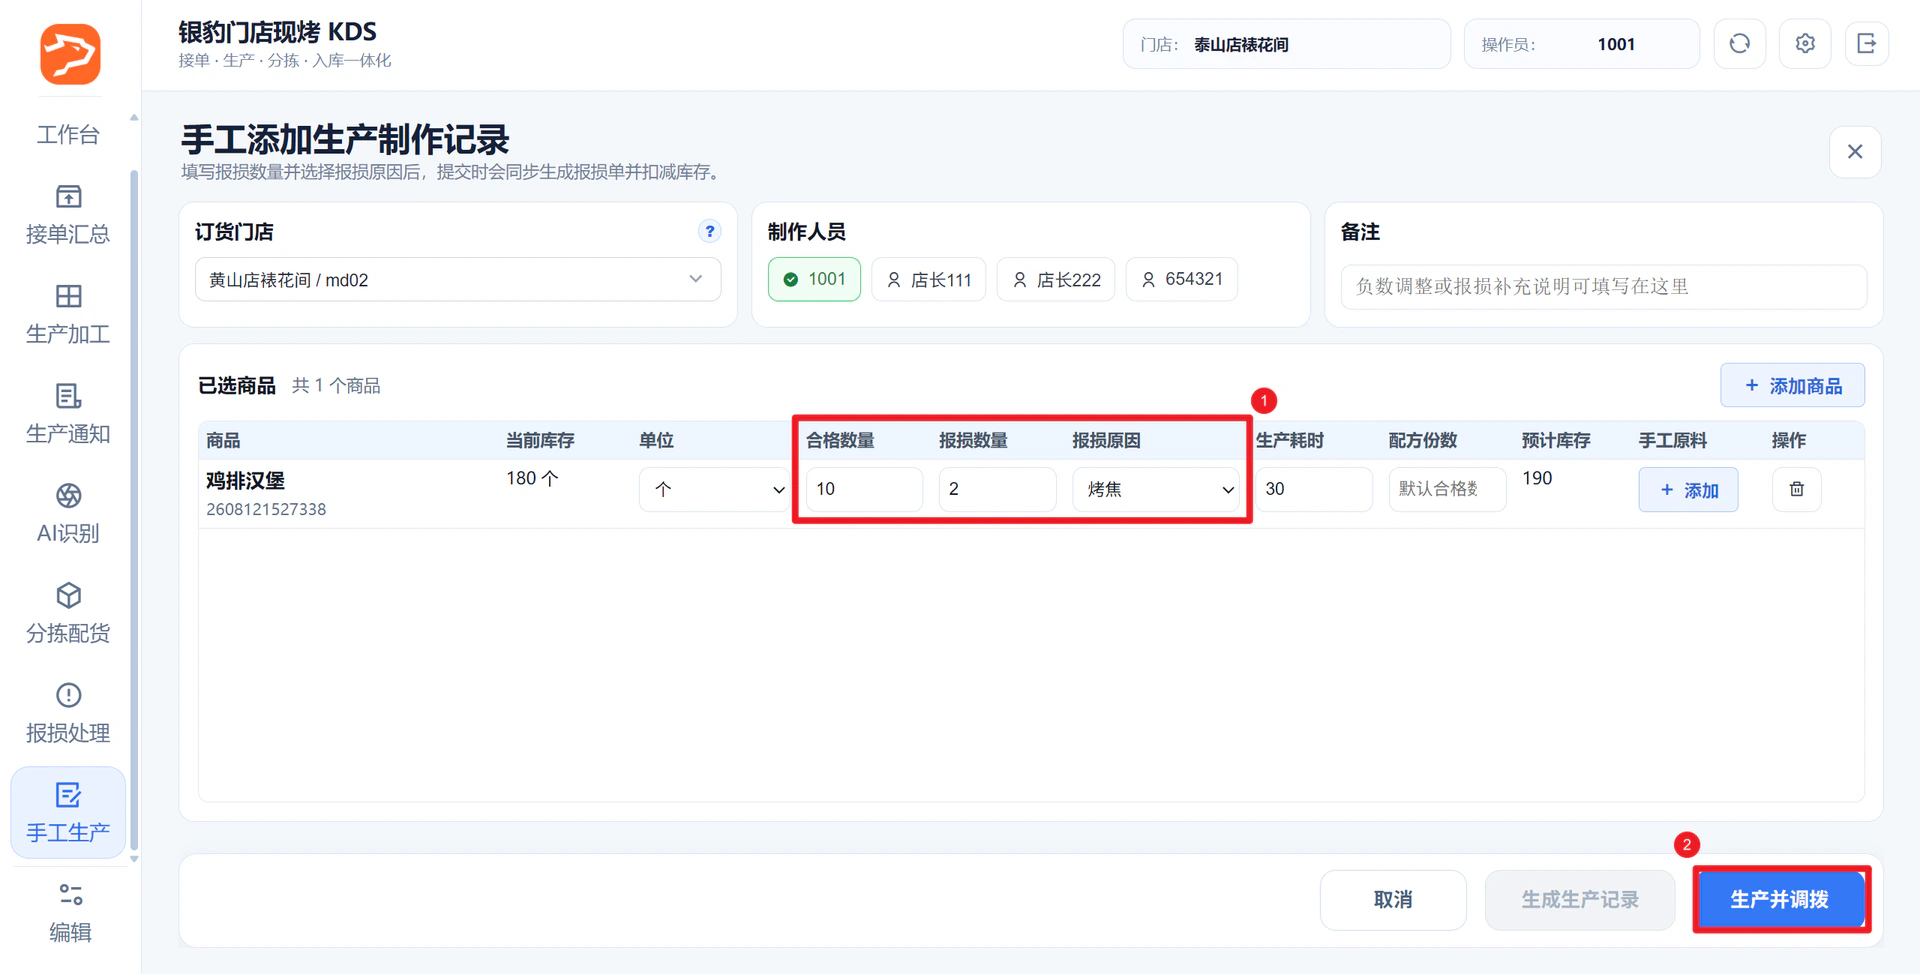Click the refresh icon in top bar
Viewport: 1920px width, 974px height.
tap(1739, 44)
